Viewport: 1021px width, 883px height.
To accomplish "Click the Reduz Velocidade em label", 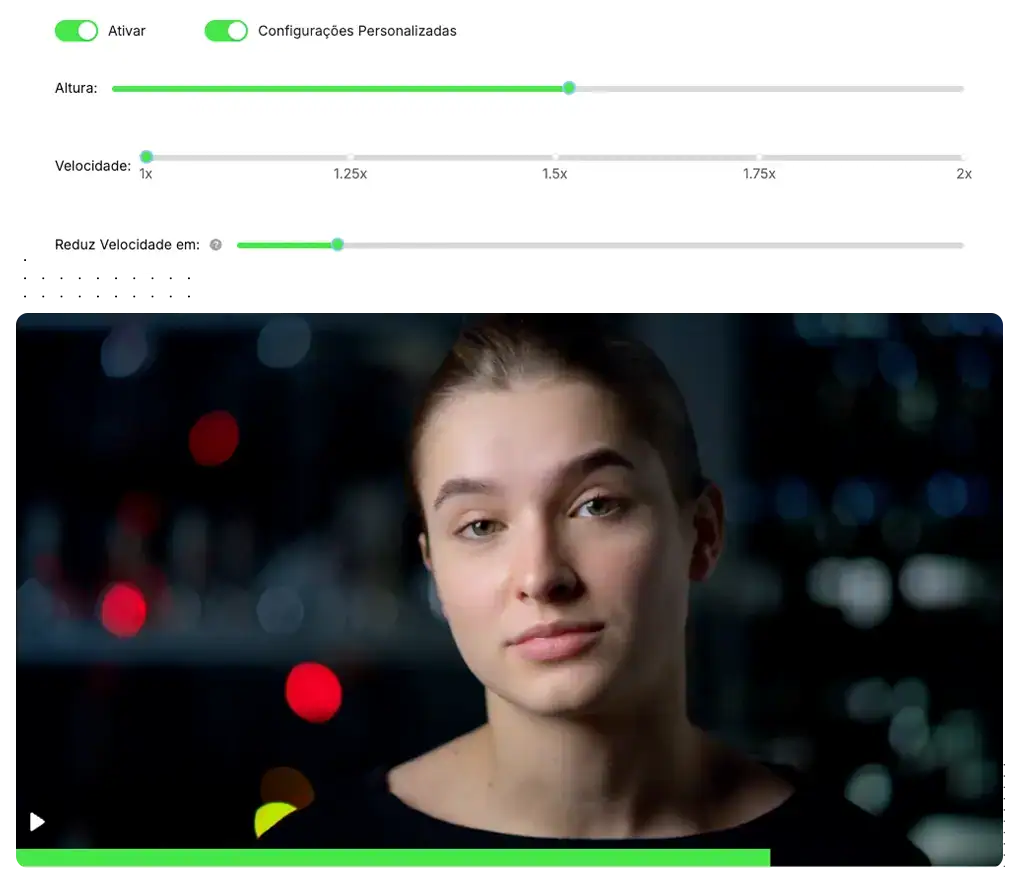I will (128, 245).
